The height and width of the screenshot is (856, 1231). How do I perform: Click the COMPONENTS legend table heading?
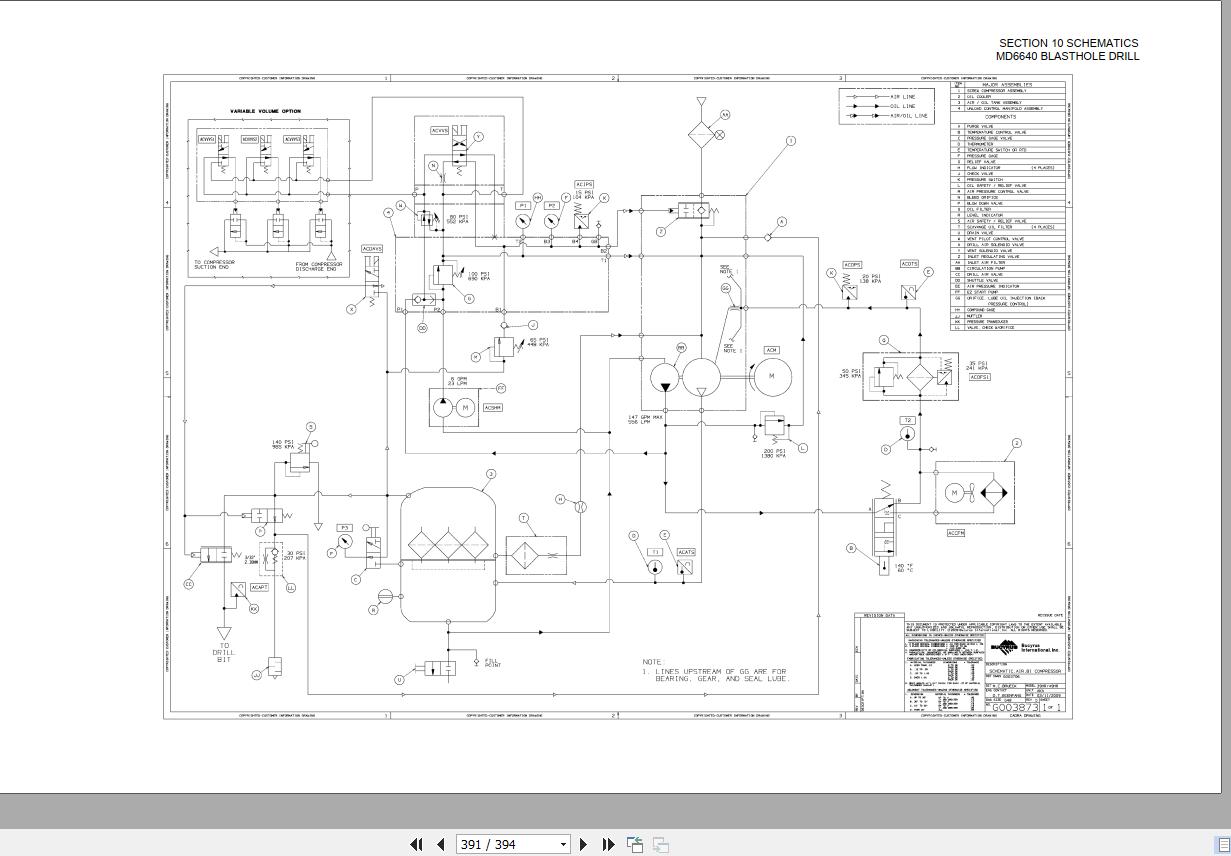click(x=1001, y=117)
